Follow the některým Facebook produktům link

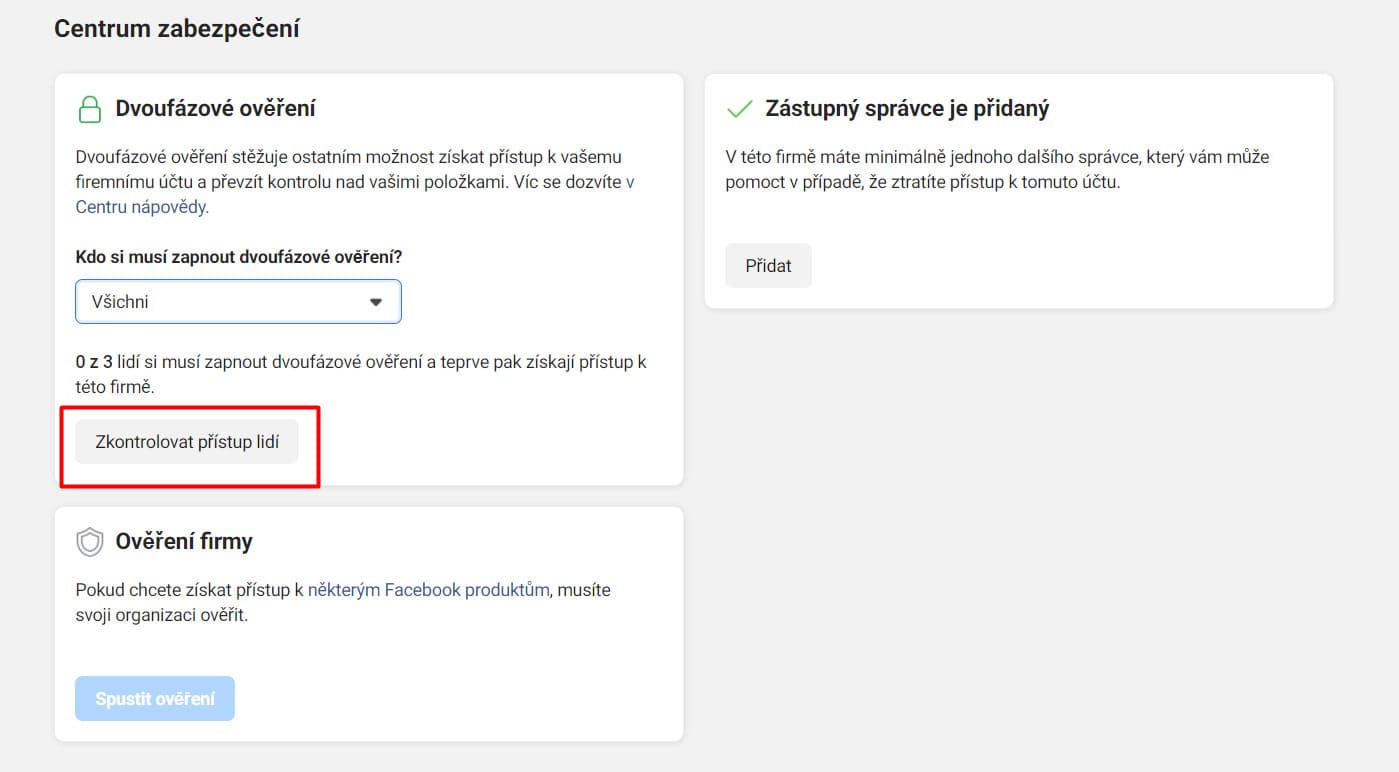pyautogui.click(x=428, y=590)
